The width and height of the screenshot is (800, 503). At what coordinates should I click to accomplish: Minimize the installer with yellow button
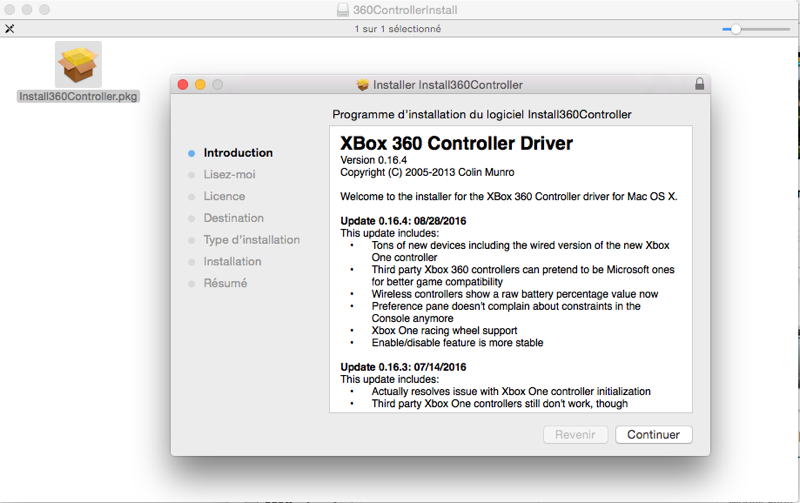click(200, 85)
